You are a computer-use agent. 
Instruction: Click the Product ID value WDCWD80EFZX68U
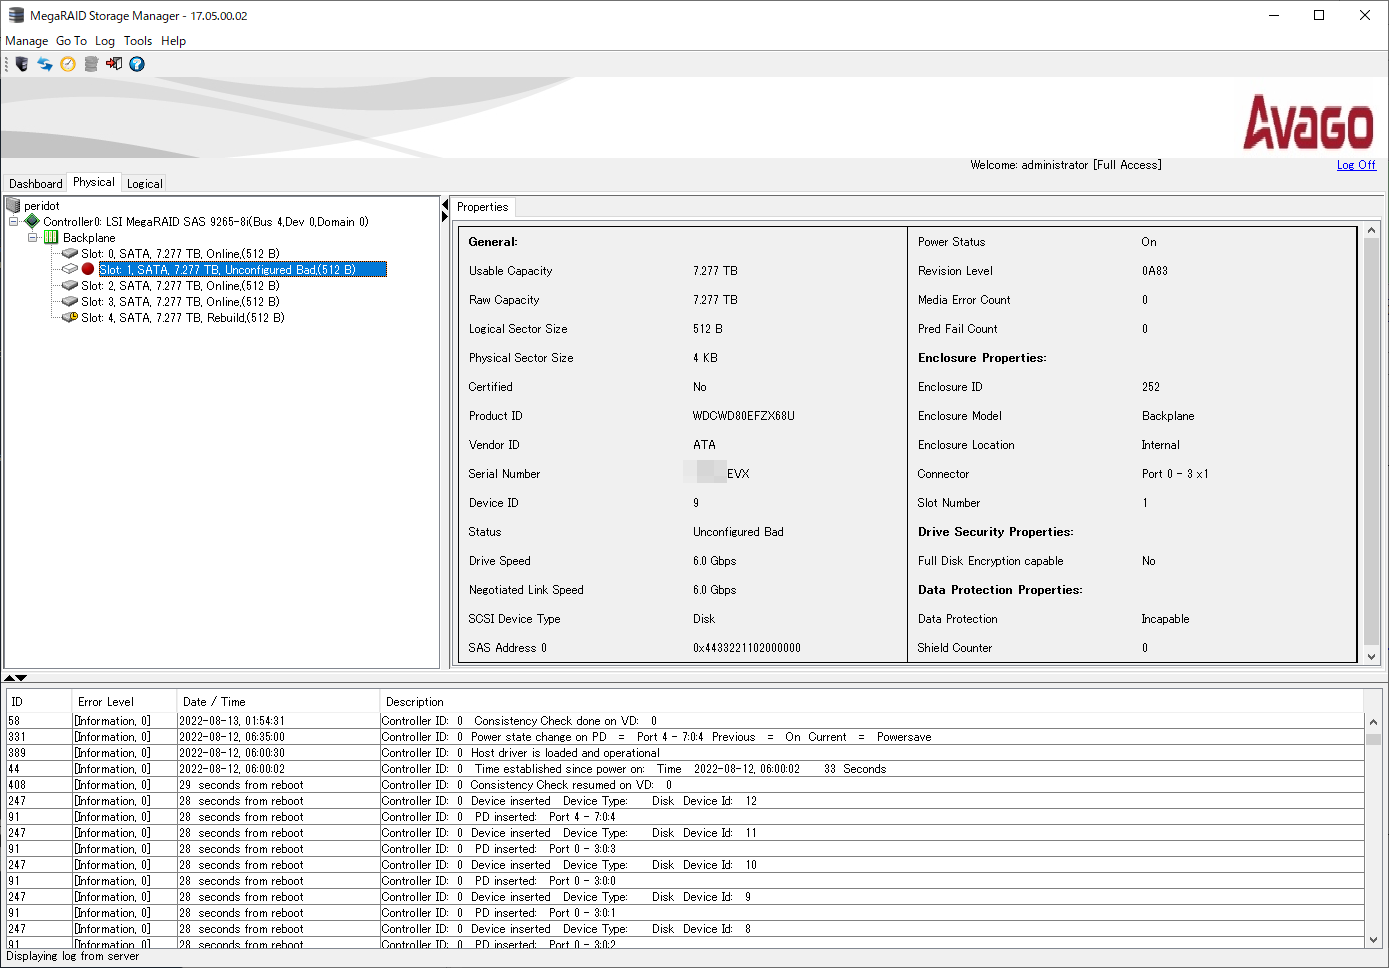click(x=744, y=416)
